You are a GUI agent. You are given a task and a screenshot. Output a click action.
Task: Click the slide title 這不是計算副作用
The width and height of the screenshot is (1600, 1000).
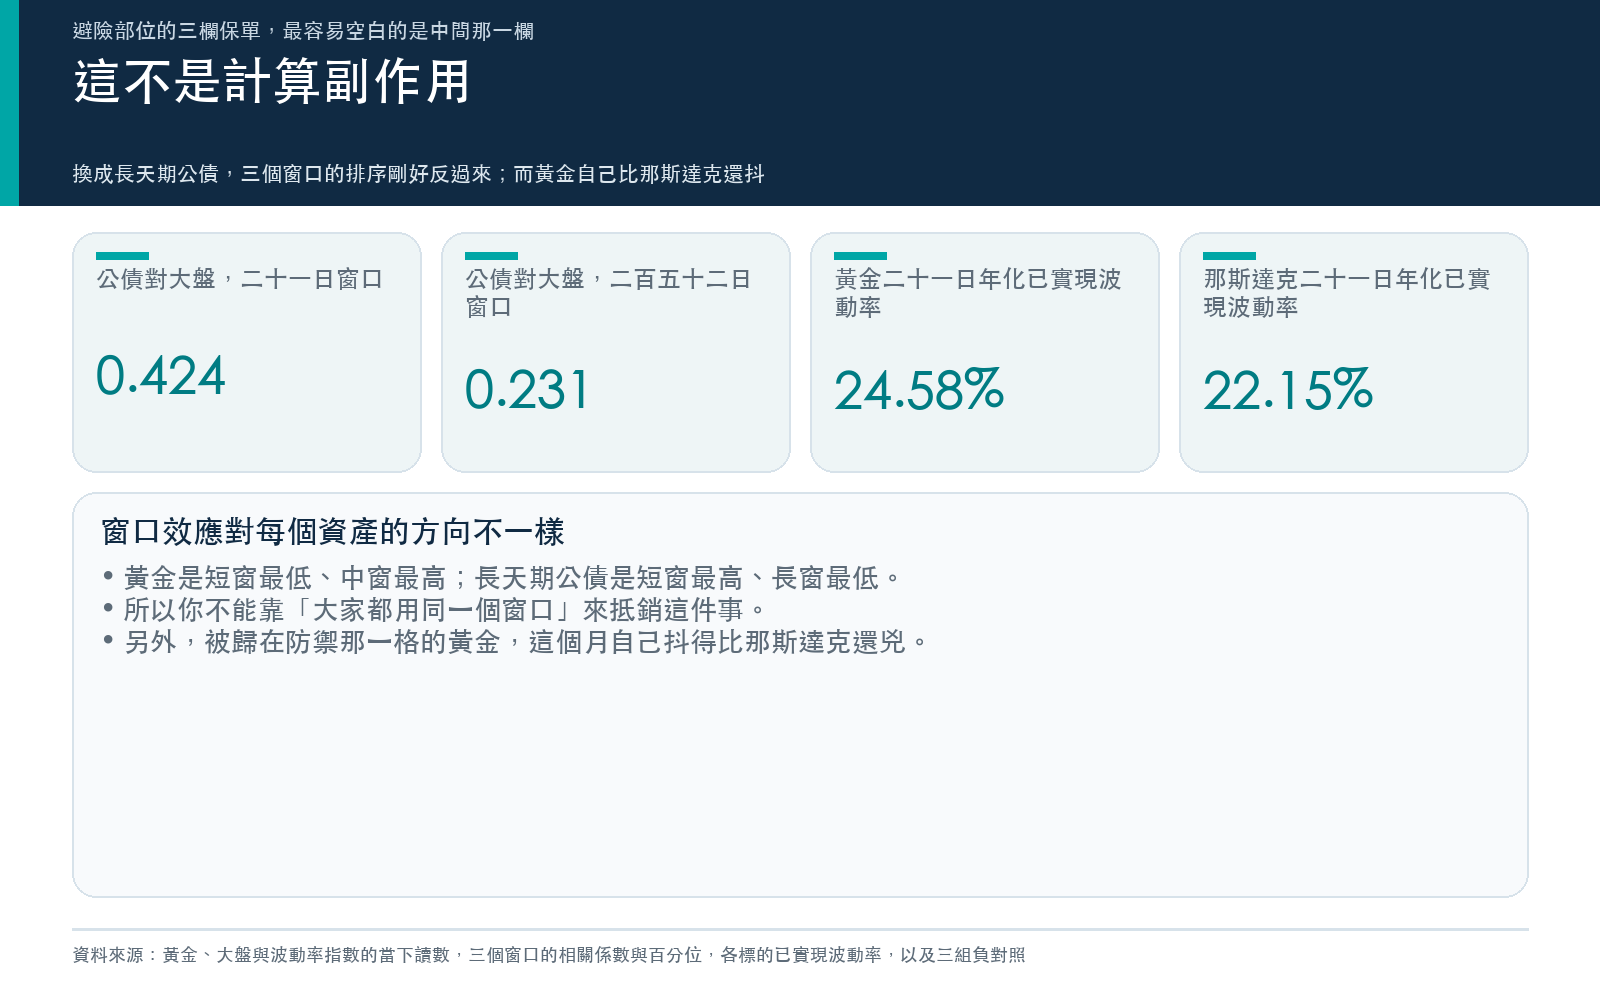[272, 82]
